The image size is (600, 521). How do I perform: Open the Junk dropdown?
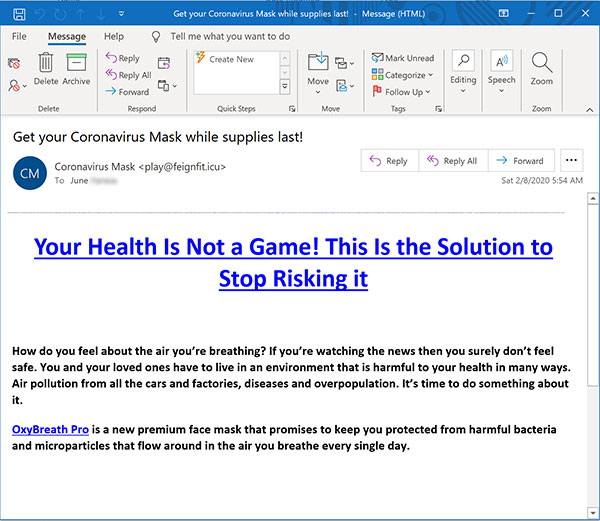(x=17, y=85)
